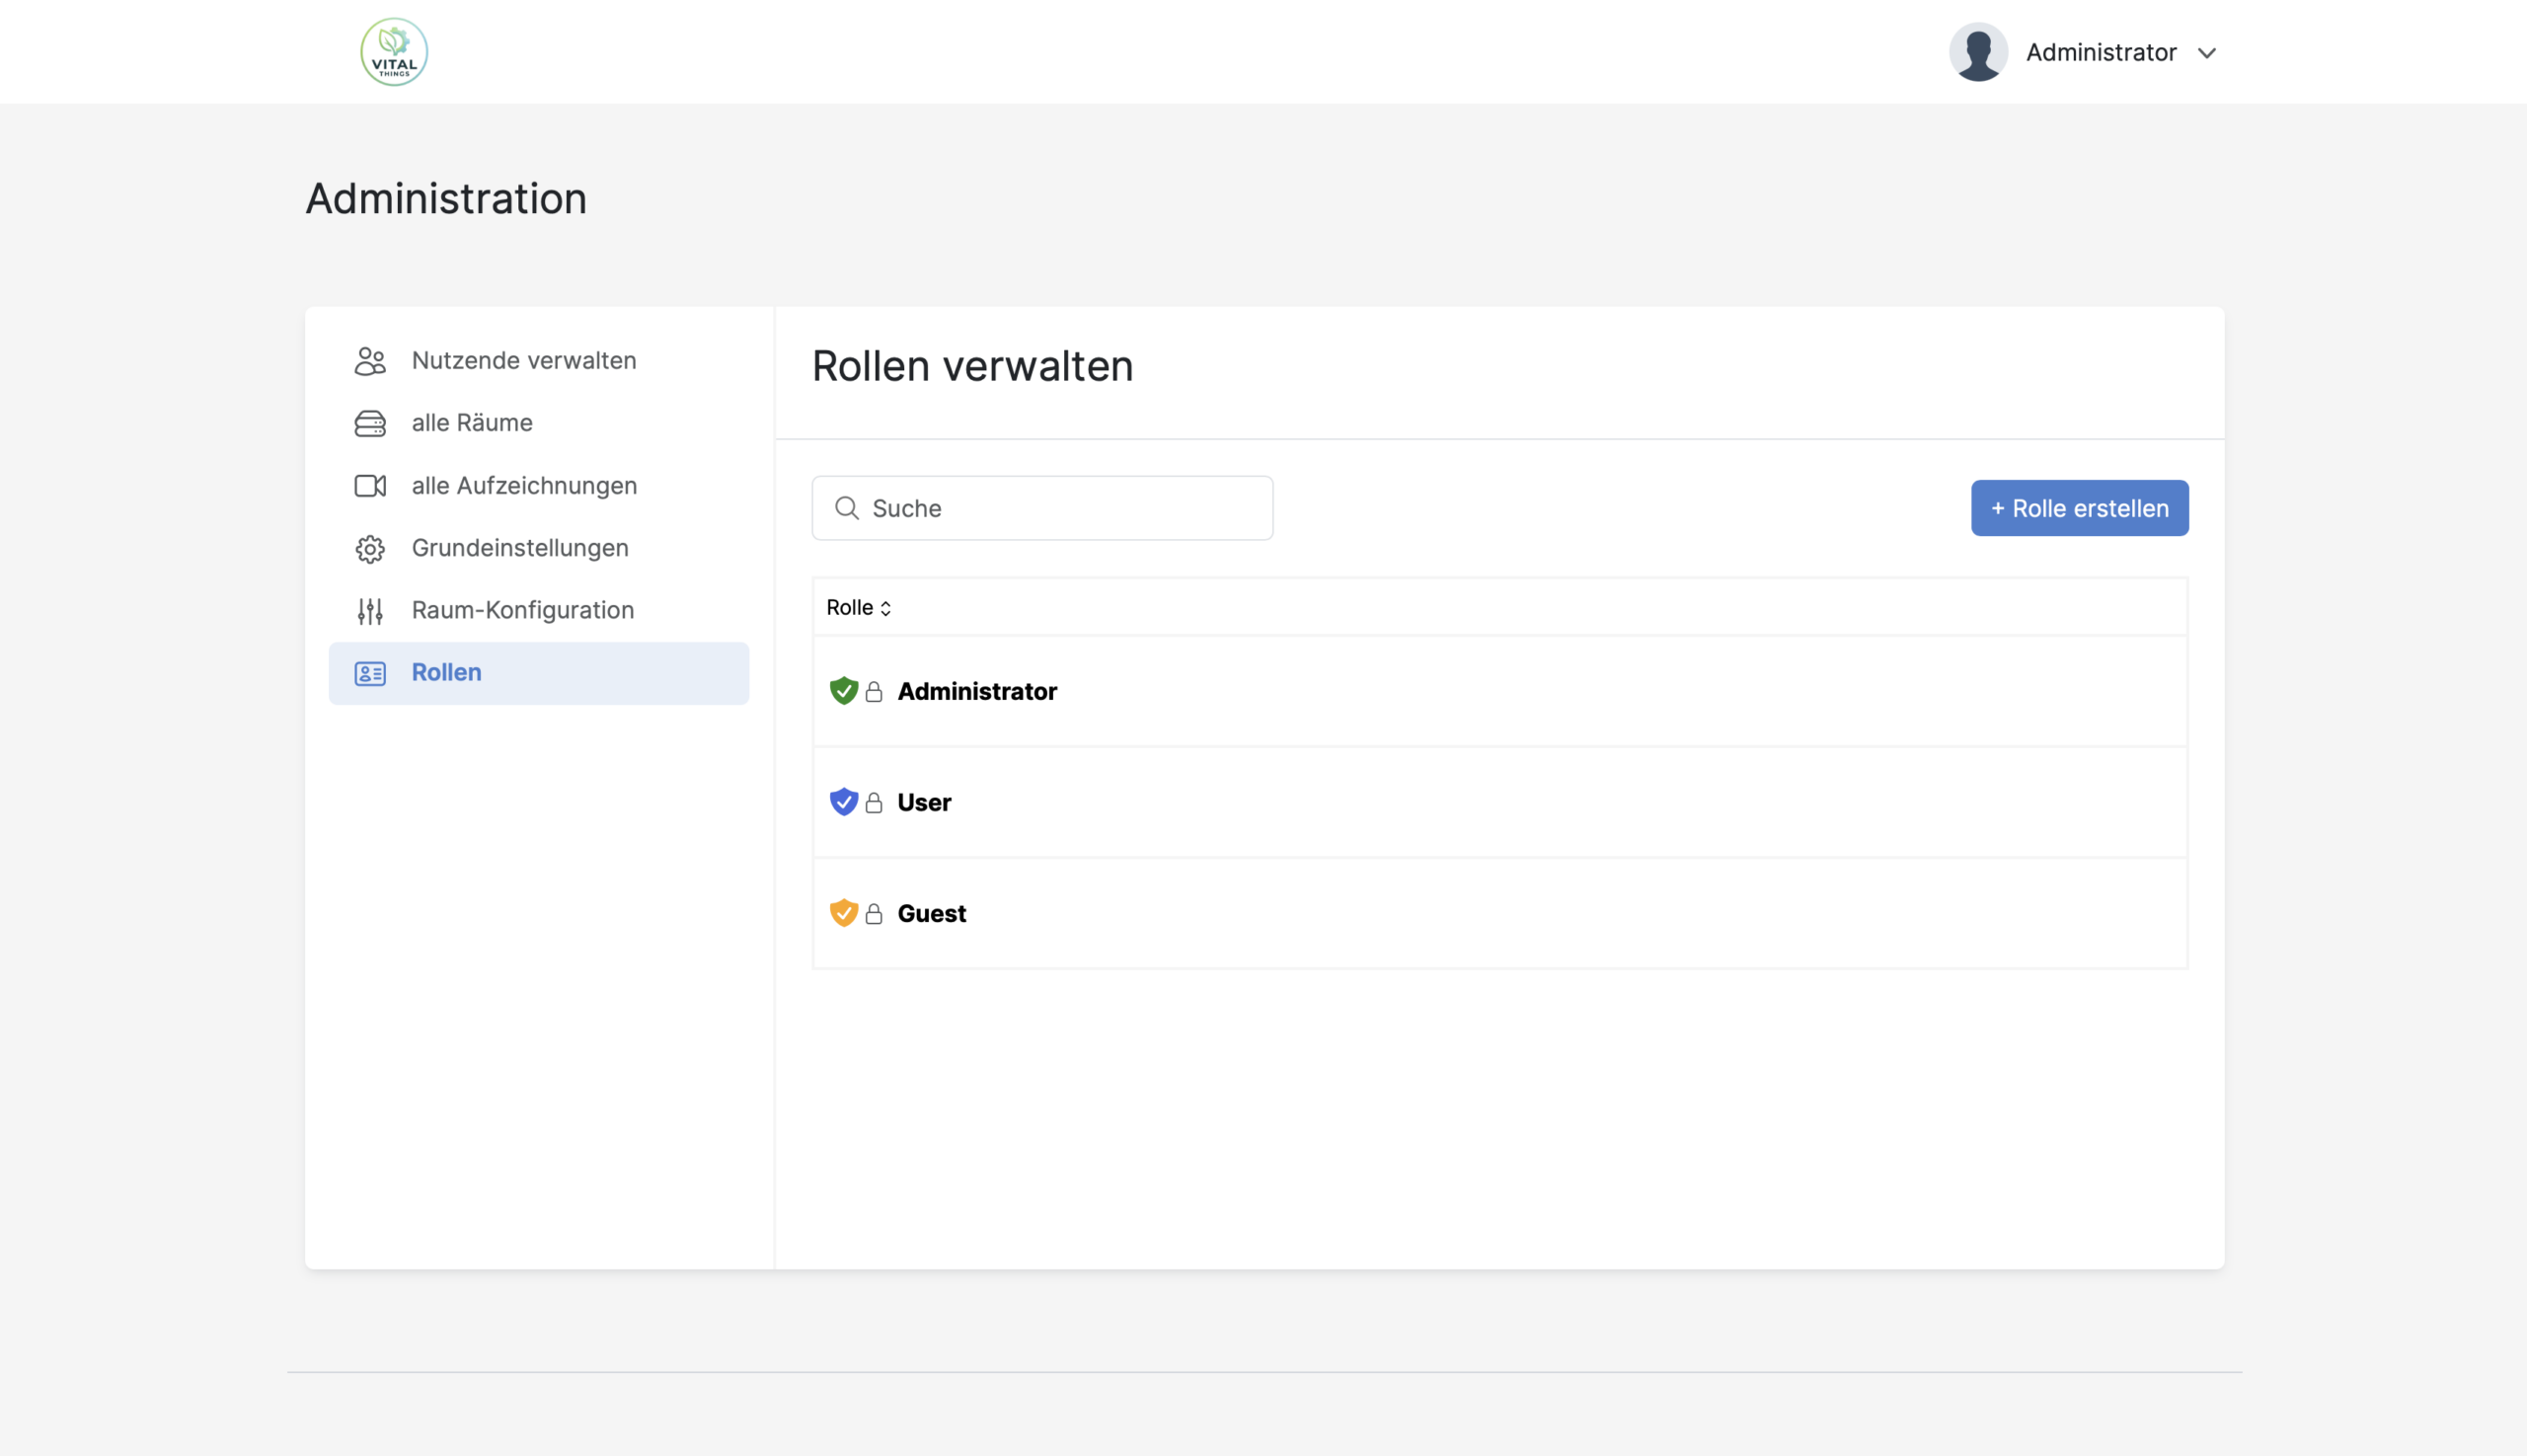Click the magnifier icon in search box
The width and height of the screenshot is (2527, 1456).
point(846,508)
